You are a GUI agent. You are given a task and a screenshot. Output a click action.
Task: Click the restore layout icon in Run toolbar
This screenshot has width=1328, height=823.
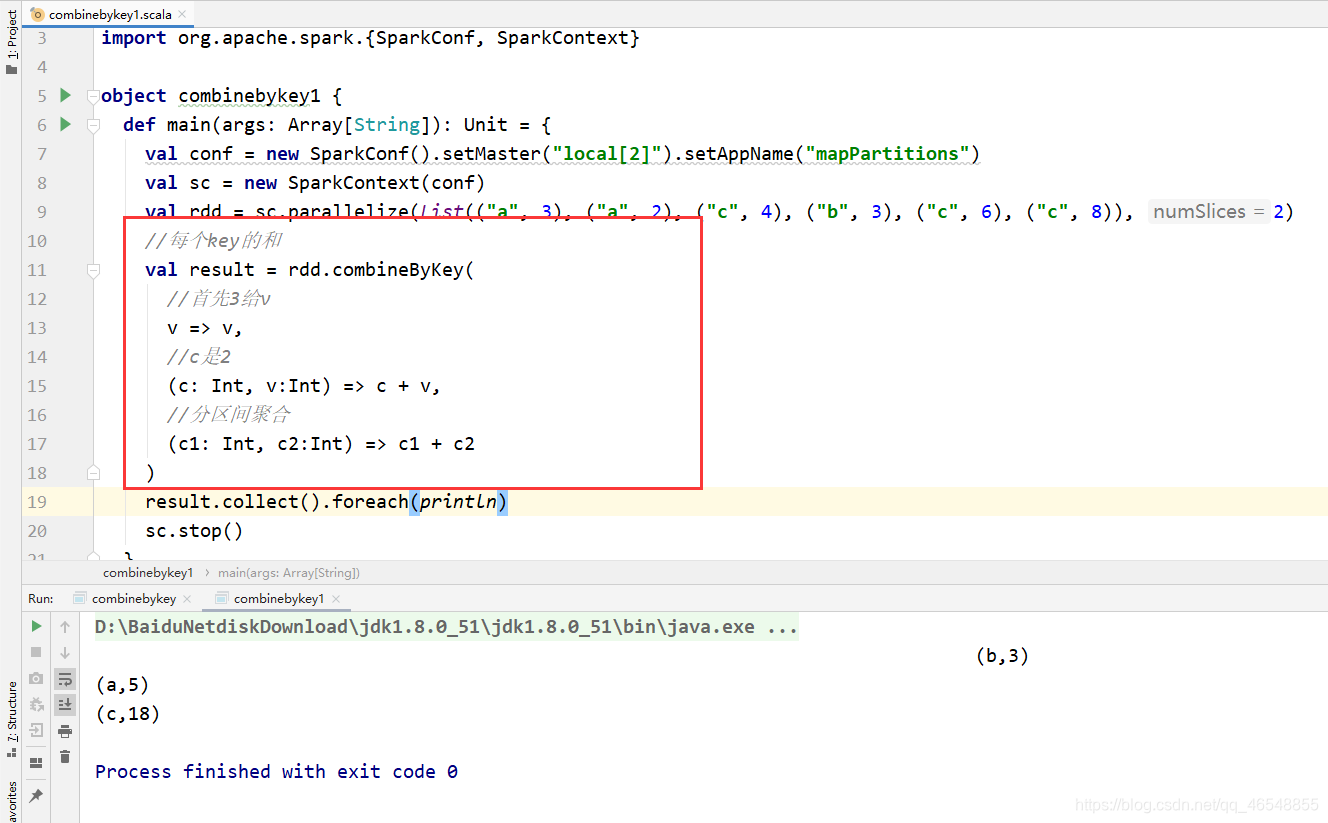click(36, 762)
